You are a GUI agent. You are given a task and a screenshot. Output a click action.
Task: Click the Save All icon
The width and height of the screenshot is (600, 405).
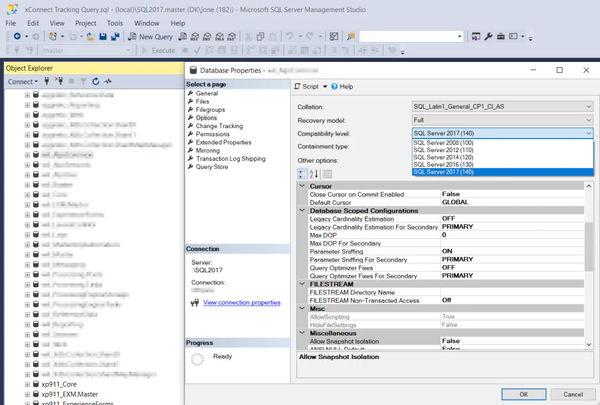tap(115, 36)
